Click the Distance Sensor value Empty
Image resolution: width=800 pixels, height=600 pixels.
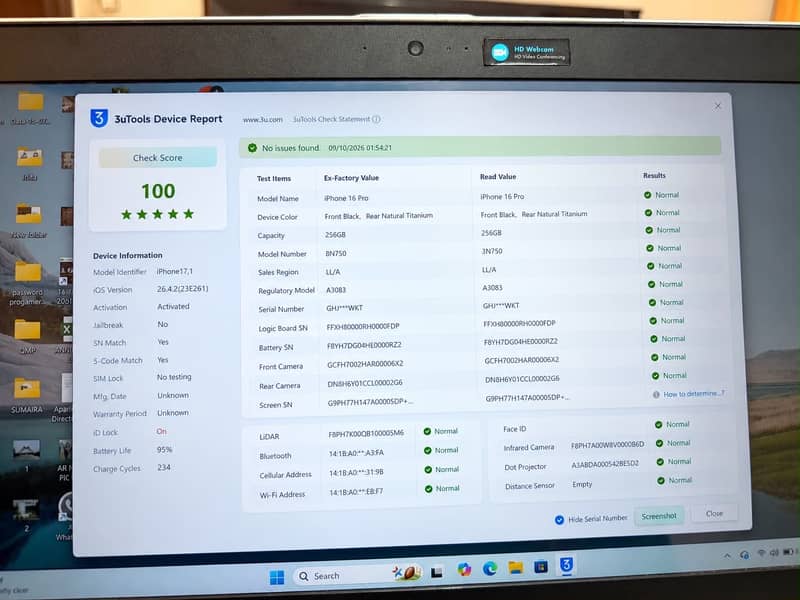[582, 485]
